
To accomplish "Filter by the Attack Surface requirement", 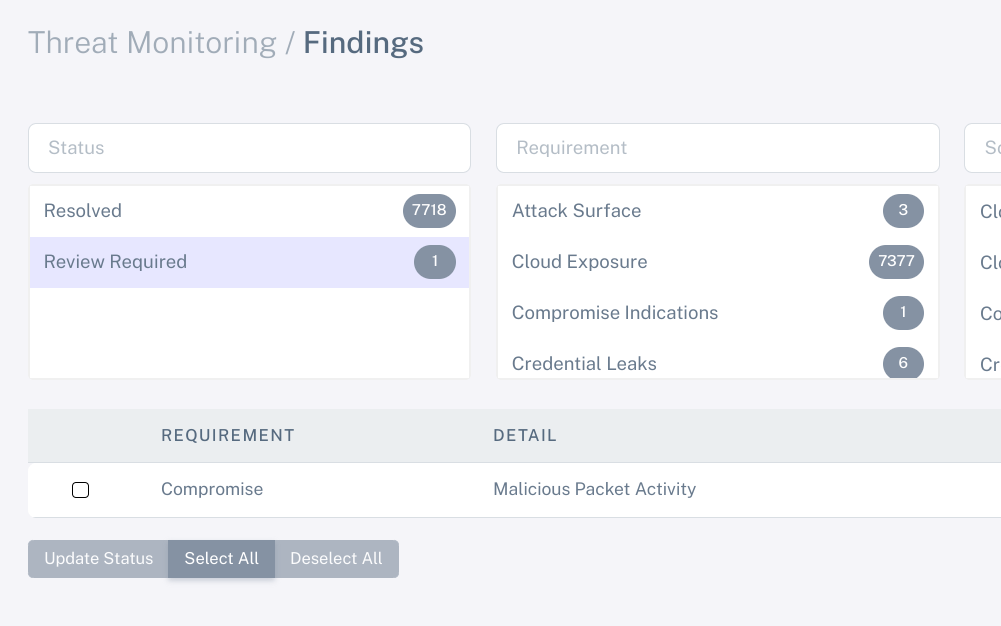I will point(718,211).
